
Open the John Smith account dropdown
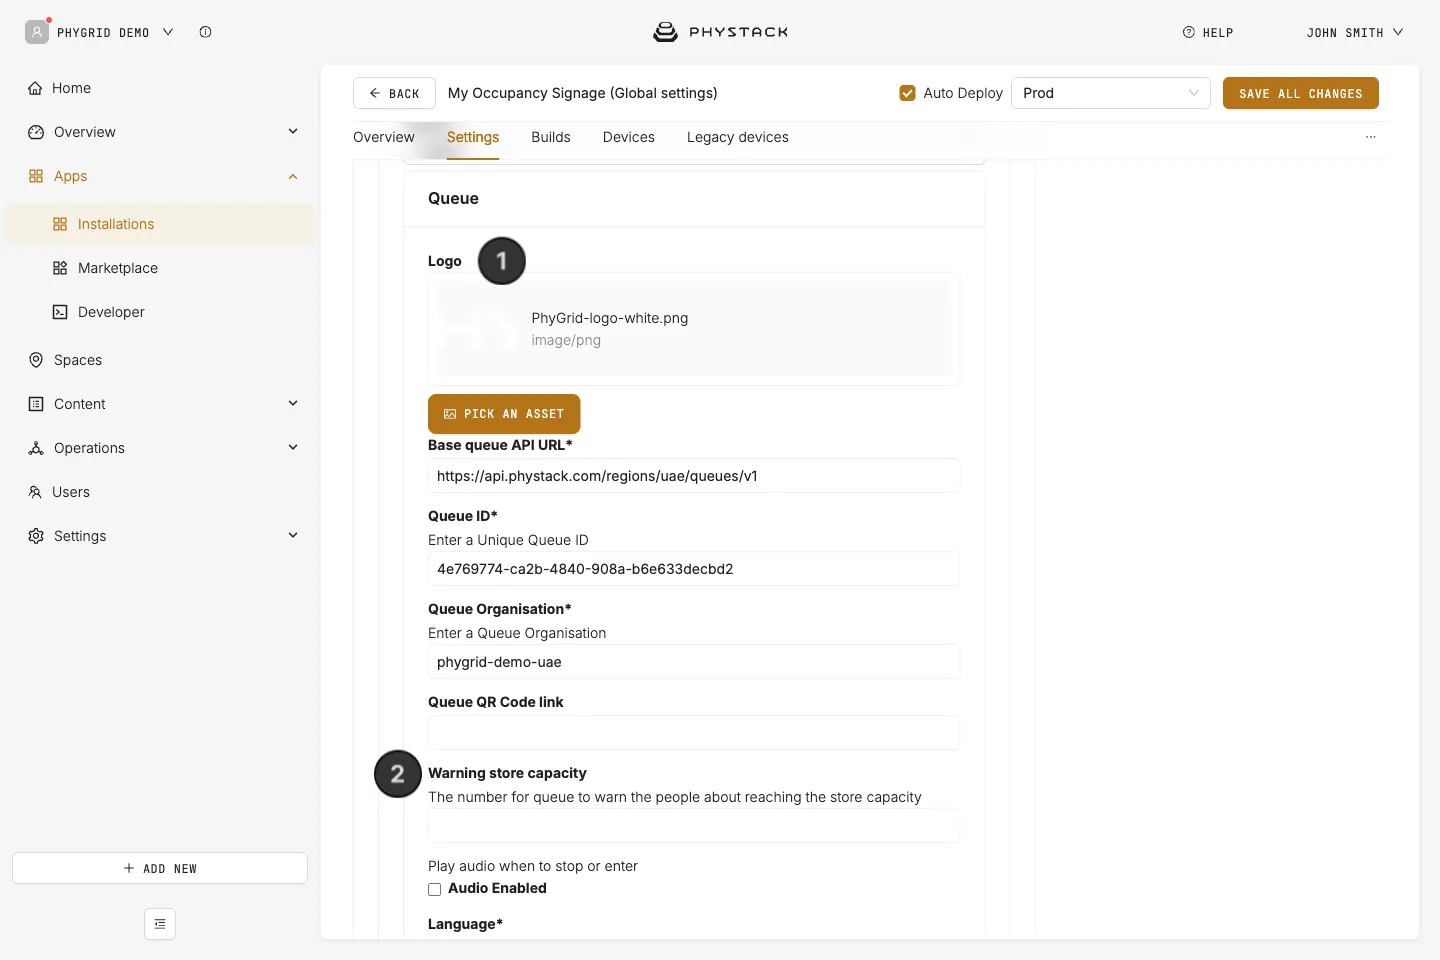pyautogui.click(x=1355, y=33)
